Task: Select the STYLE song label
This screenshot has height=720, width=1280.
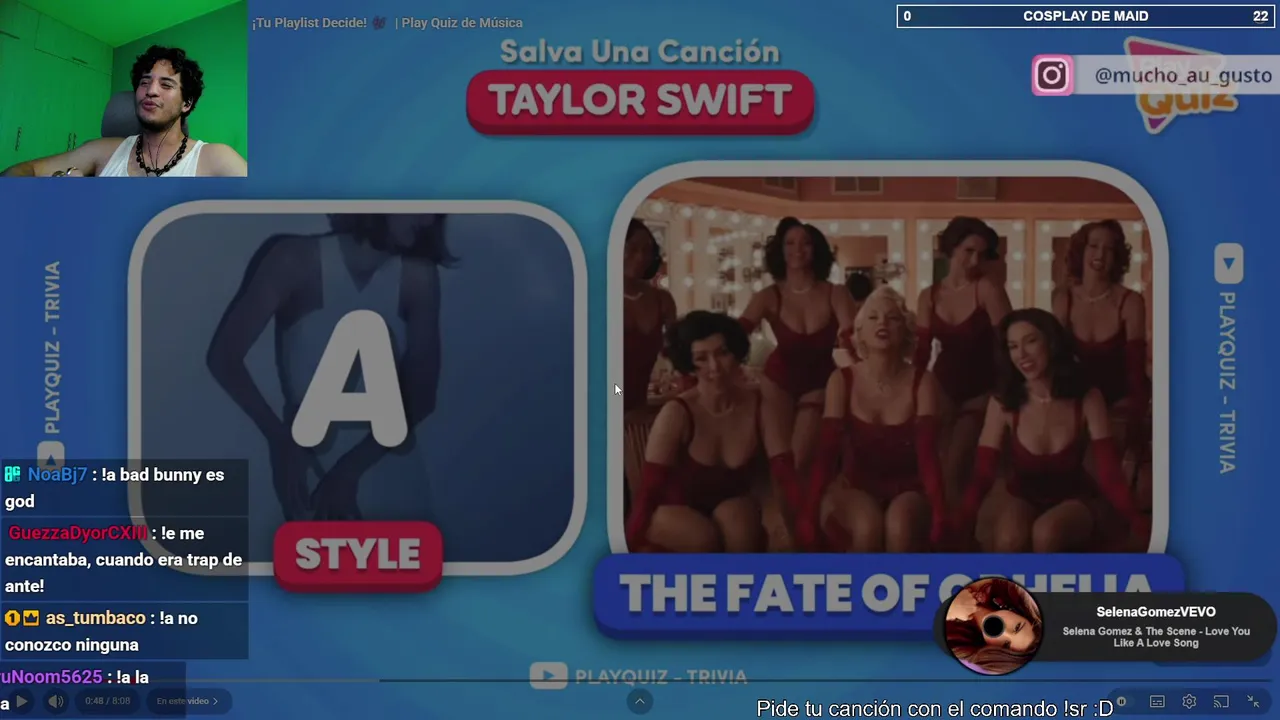Action: click(x=358, y=555)
